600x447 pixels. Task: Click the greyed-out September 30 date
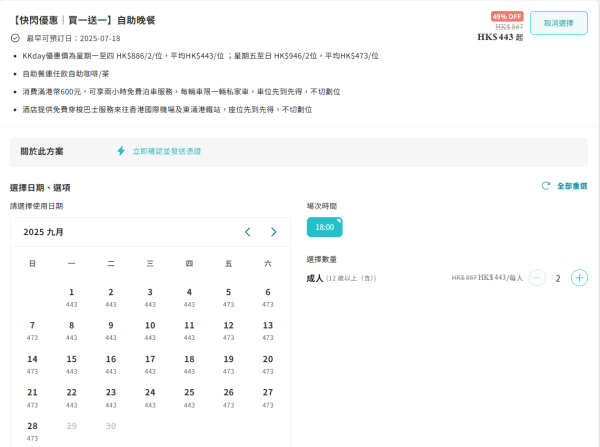click(x=111, y=426)
